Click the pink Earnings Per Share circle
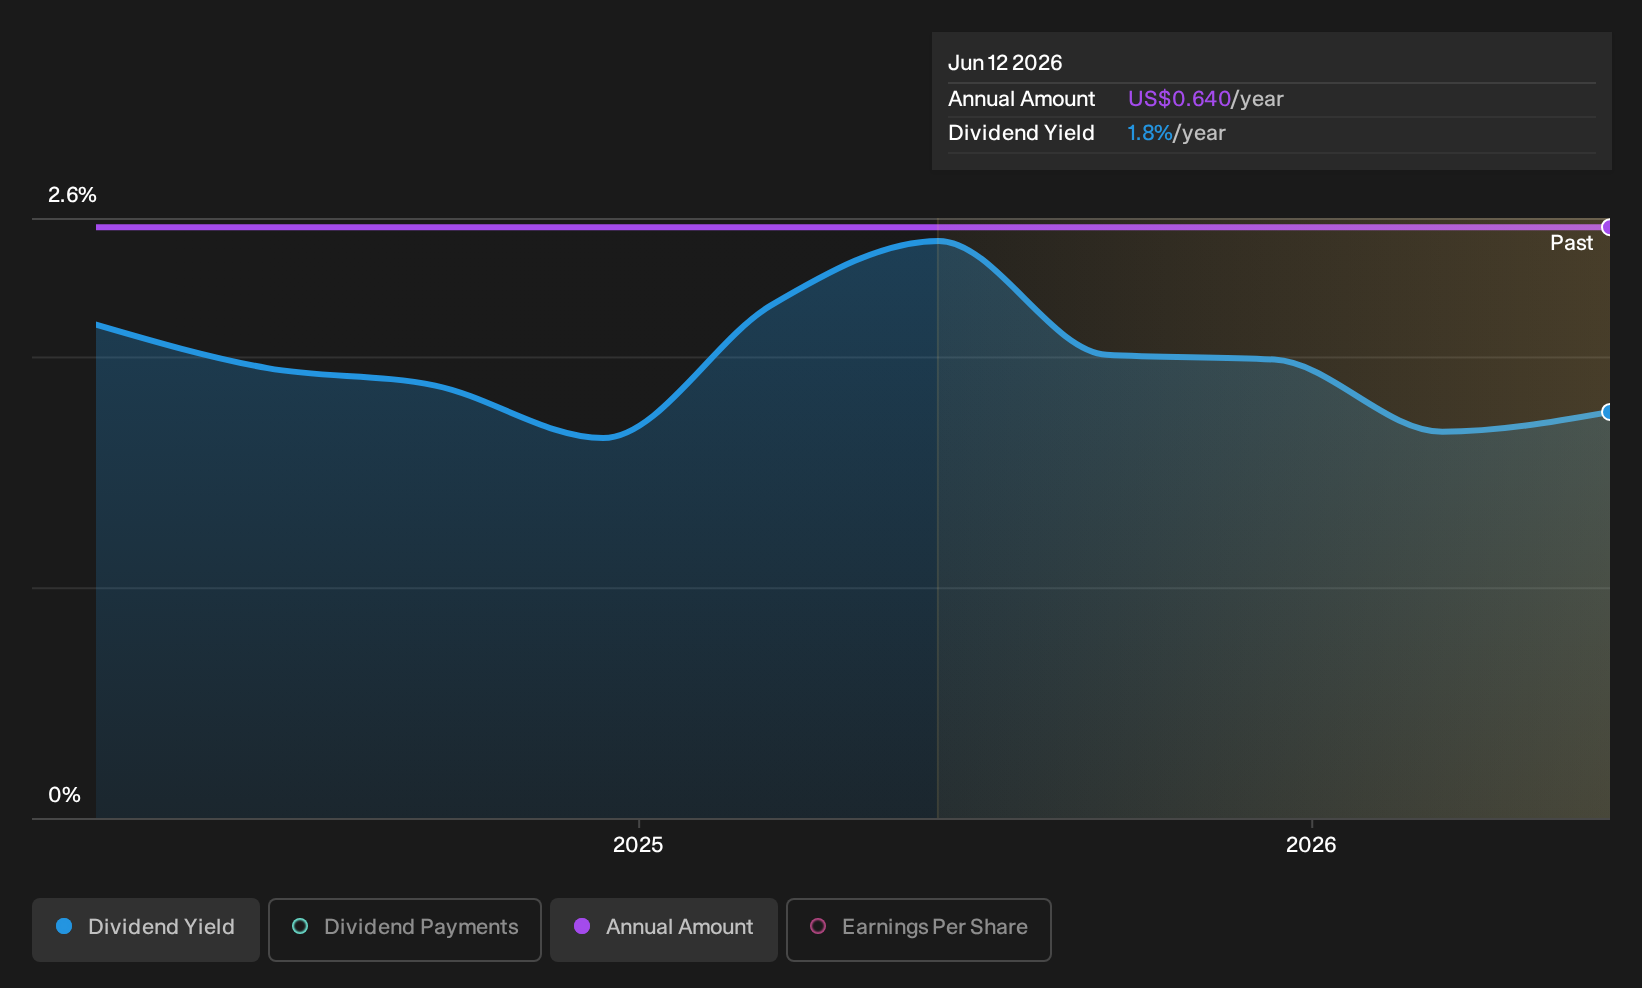The height and width of the screenshot is (988, 1642). tap(818, 926)
